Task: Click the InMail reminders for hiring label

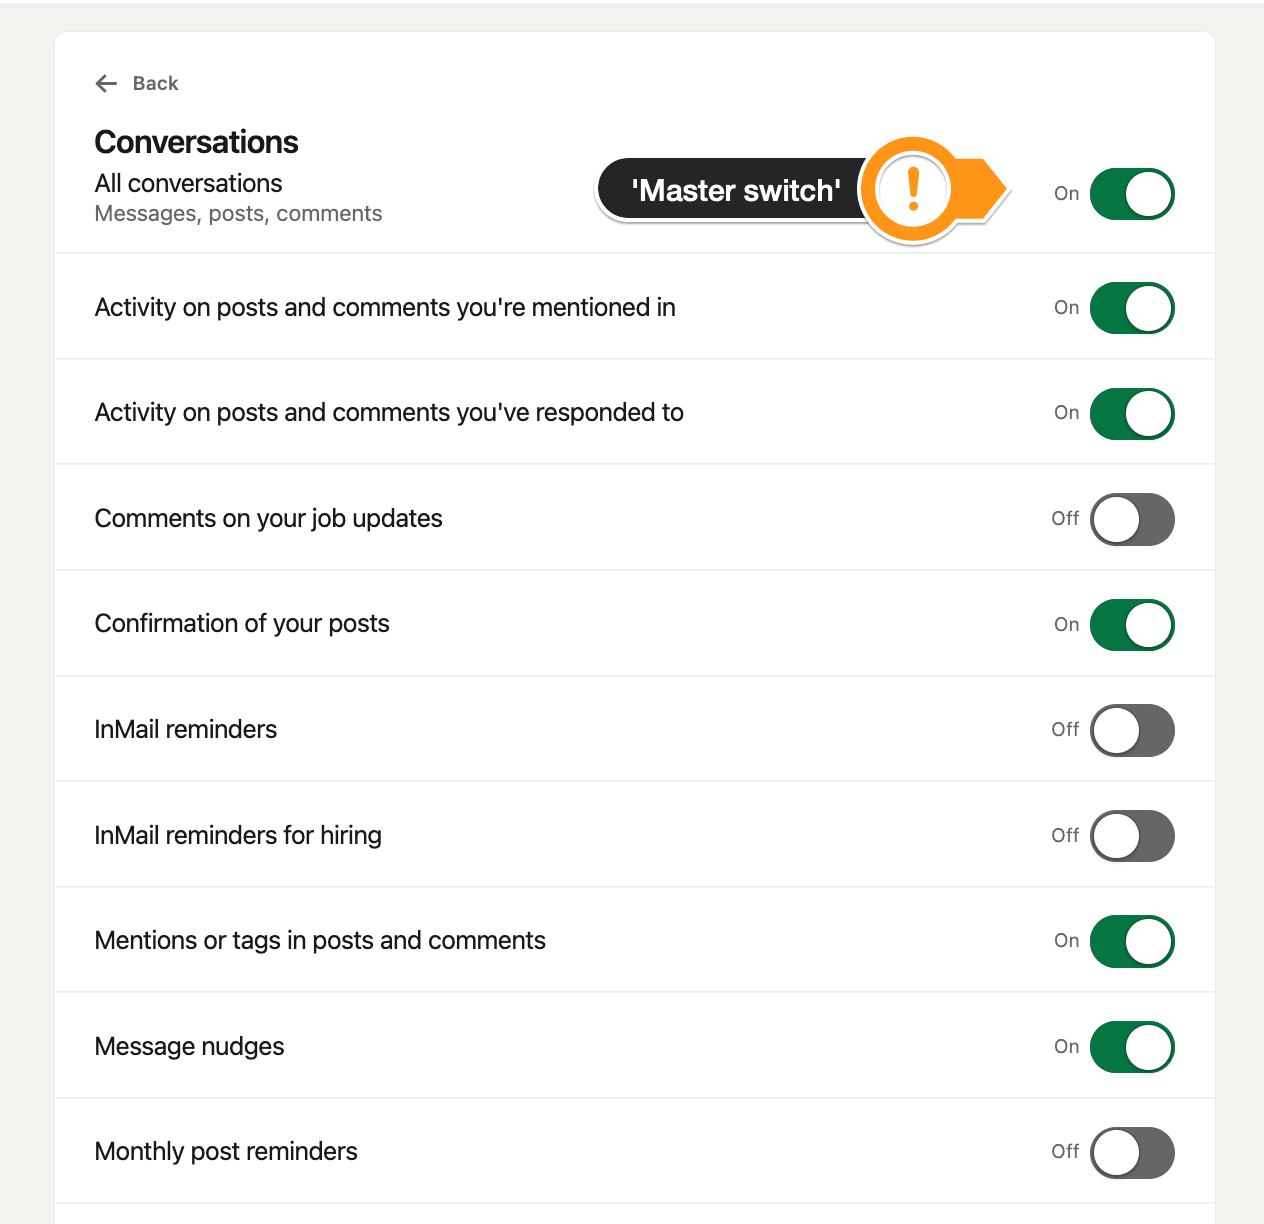Action: tap(238, 835)
